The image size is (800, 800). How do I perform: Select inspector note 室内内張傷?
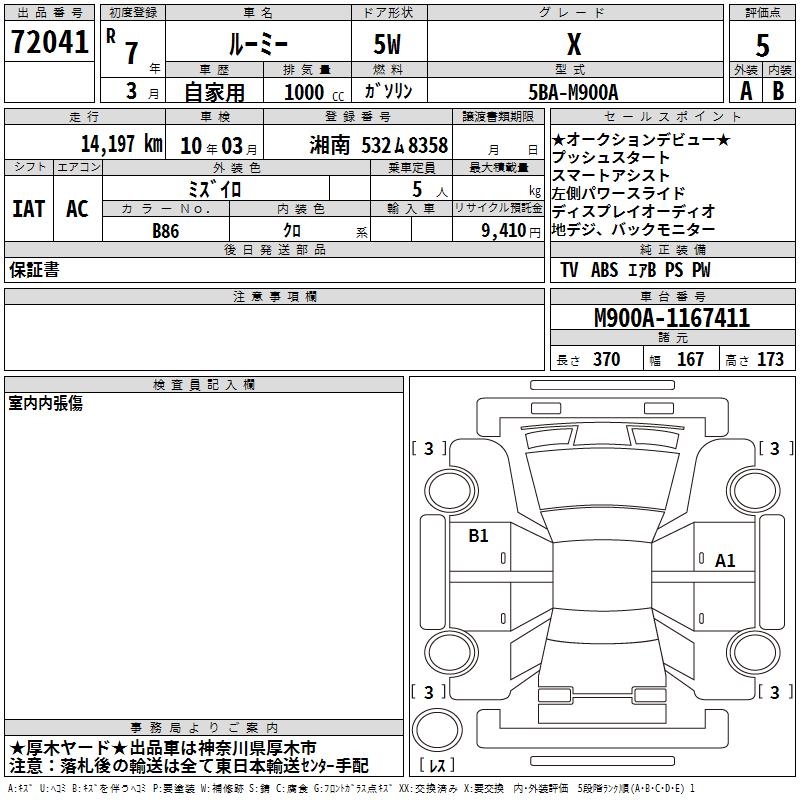[45, 404]
